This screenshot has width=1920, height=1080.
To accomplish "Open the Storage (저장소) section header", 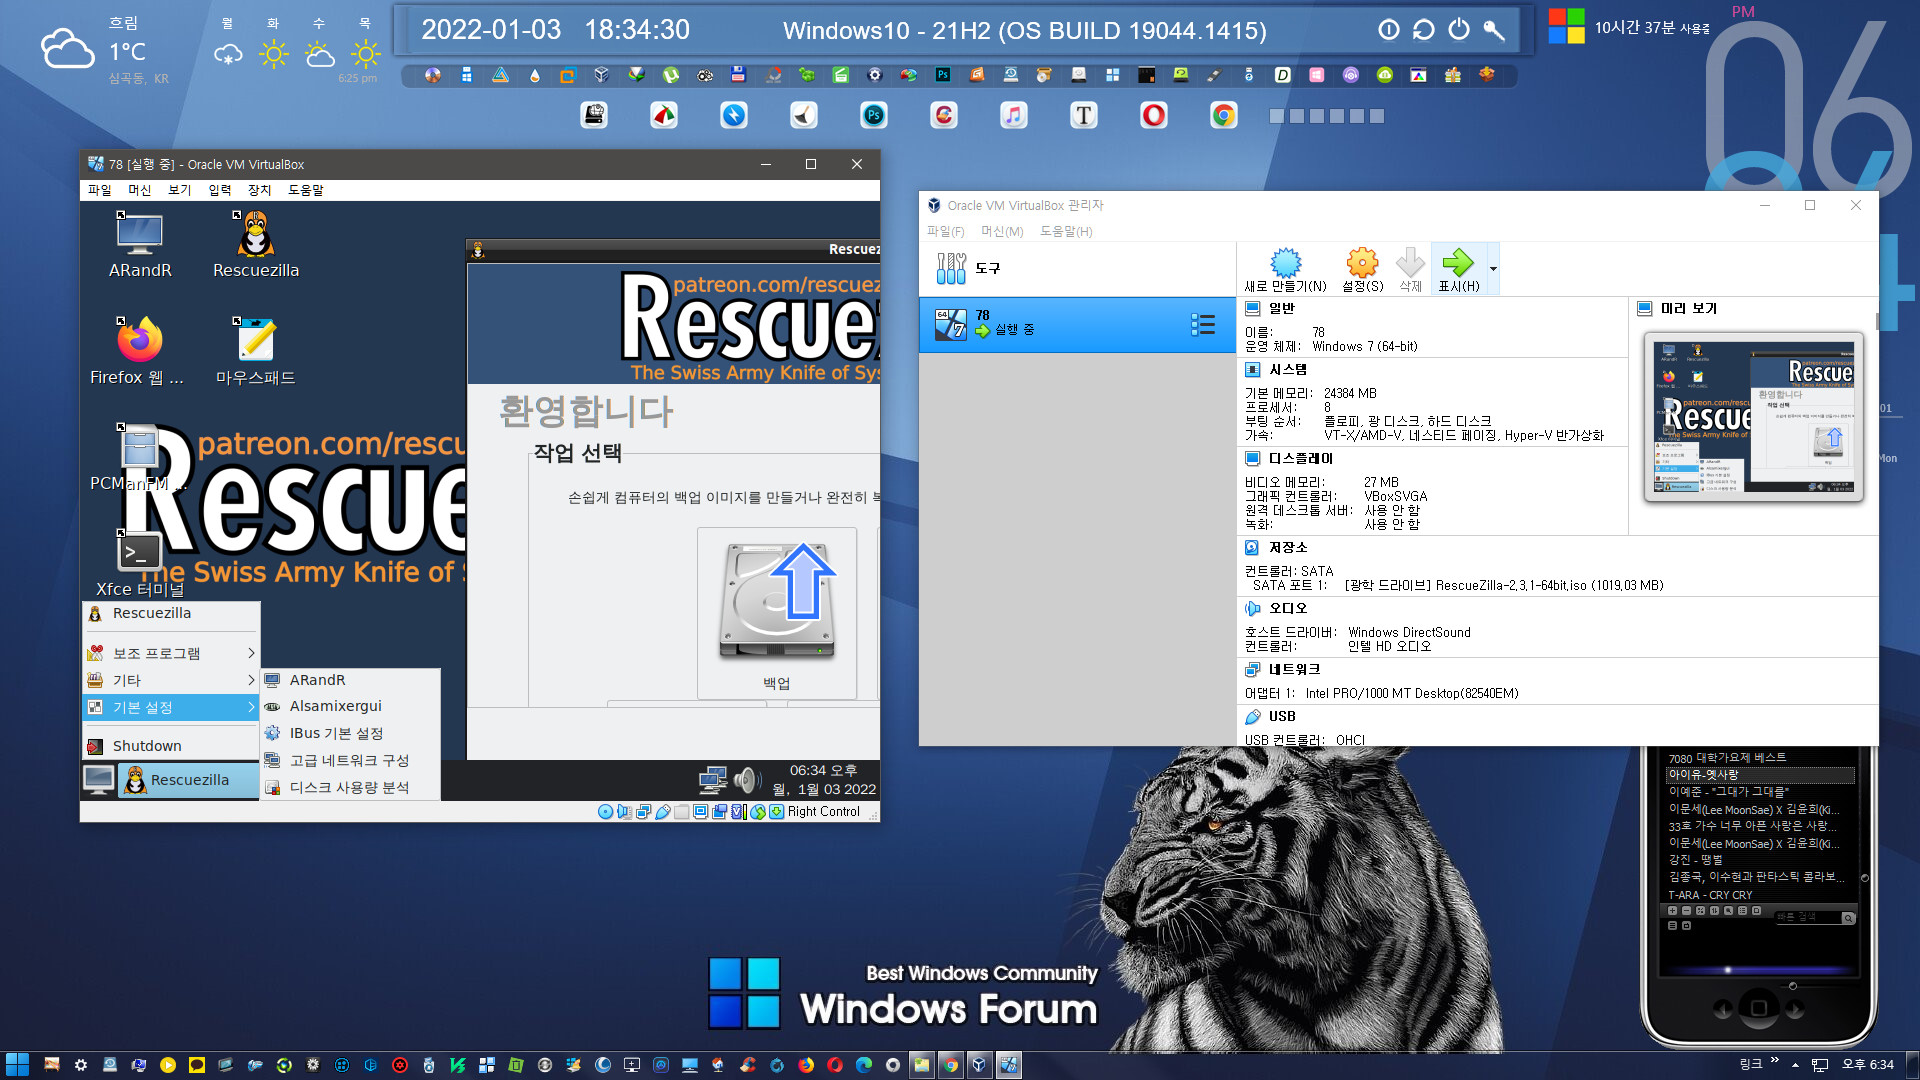I will pyautogui.click(x=1288, y=547).
